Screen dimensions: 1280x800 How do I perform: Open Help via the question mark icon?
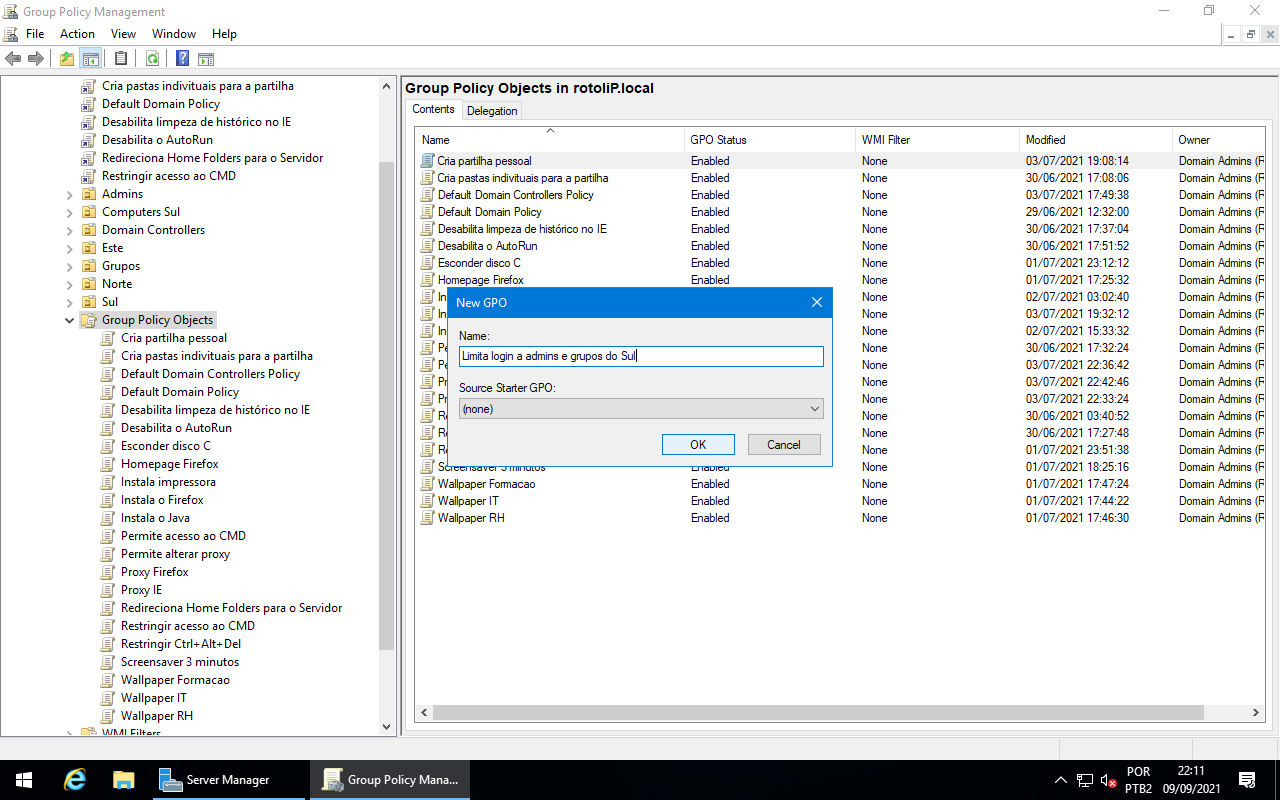[x=182, y=58]
